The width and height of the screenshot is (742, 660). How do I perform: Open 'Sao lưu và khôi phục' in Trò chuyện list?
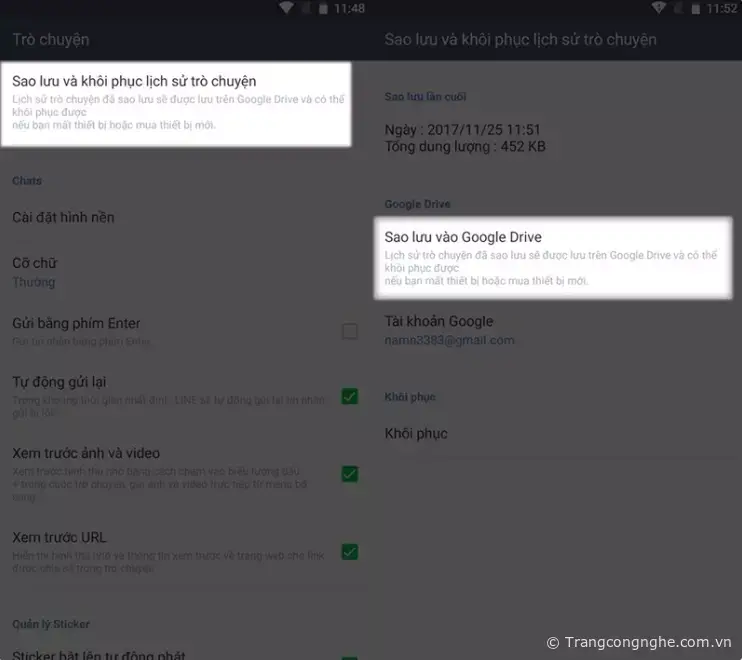click(176, 104)
